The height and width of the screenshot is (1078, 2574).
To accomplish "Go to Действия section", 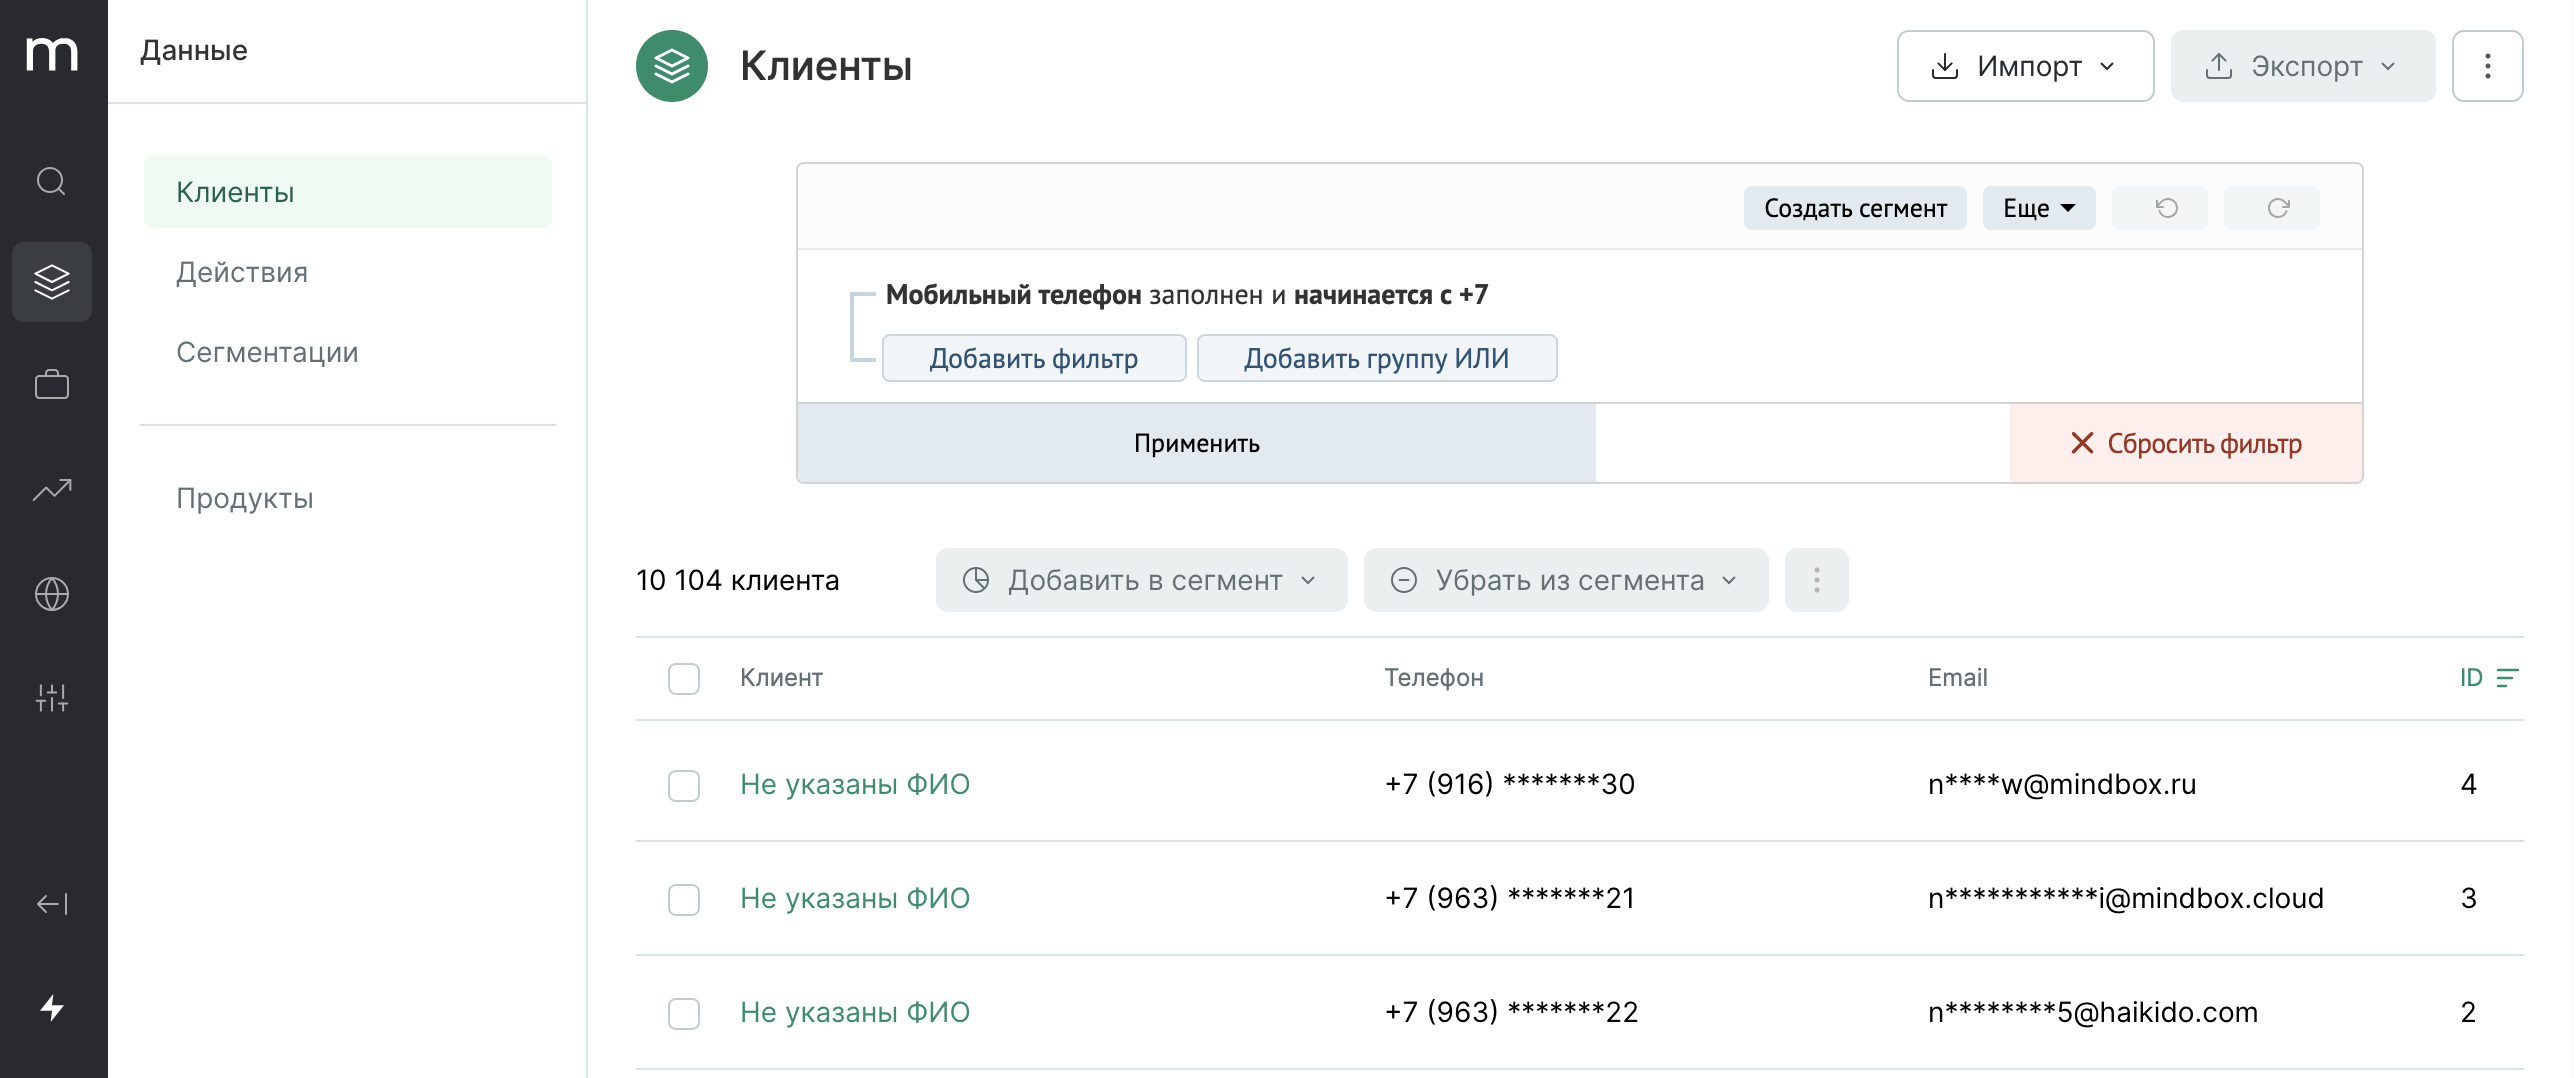I will point(242,272).
